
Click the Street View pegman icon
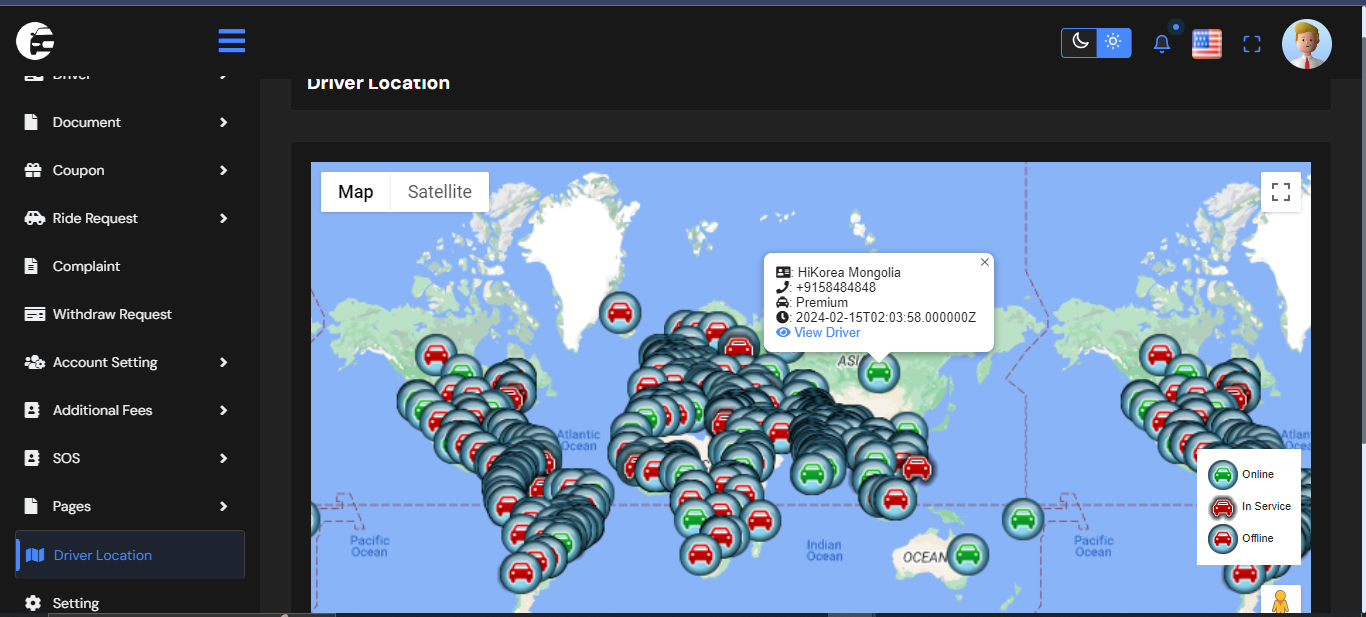coord(1280,602)
